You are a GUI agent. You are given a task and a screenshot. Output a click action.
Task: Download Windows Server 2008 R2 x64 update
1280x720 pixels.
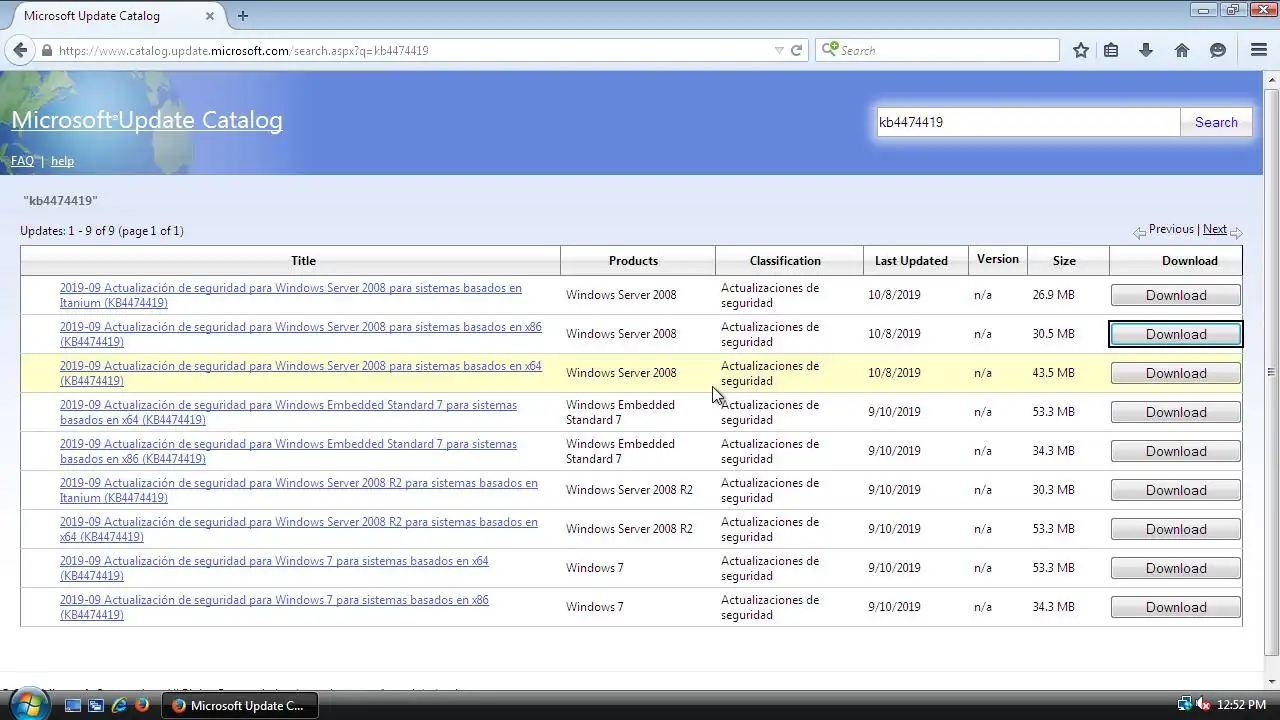point(1176,529)
